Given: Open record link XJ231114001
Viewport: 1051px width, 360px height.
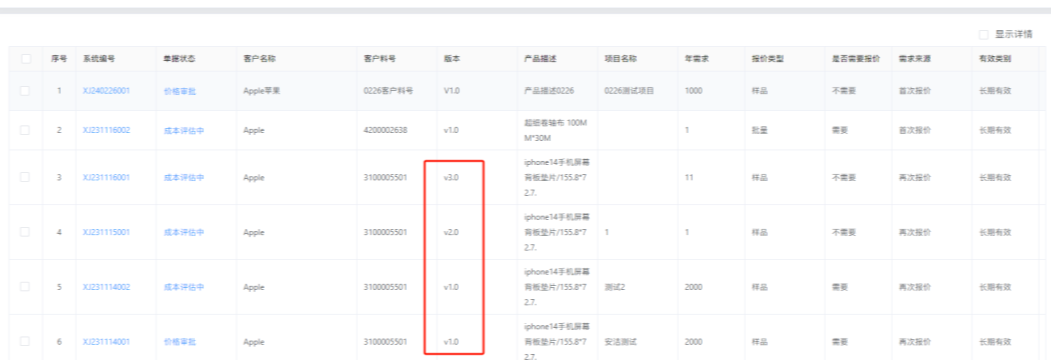Looking at the screenshot, I should pos(107,342).
